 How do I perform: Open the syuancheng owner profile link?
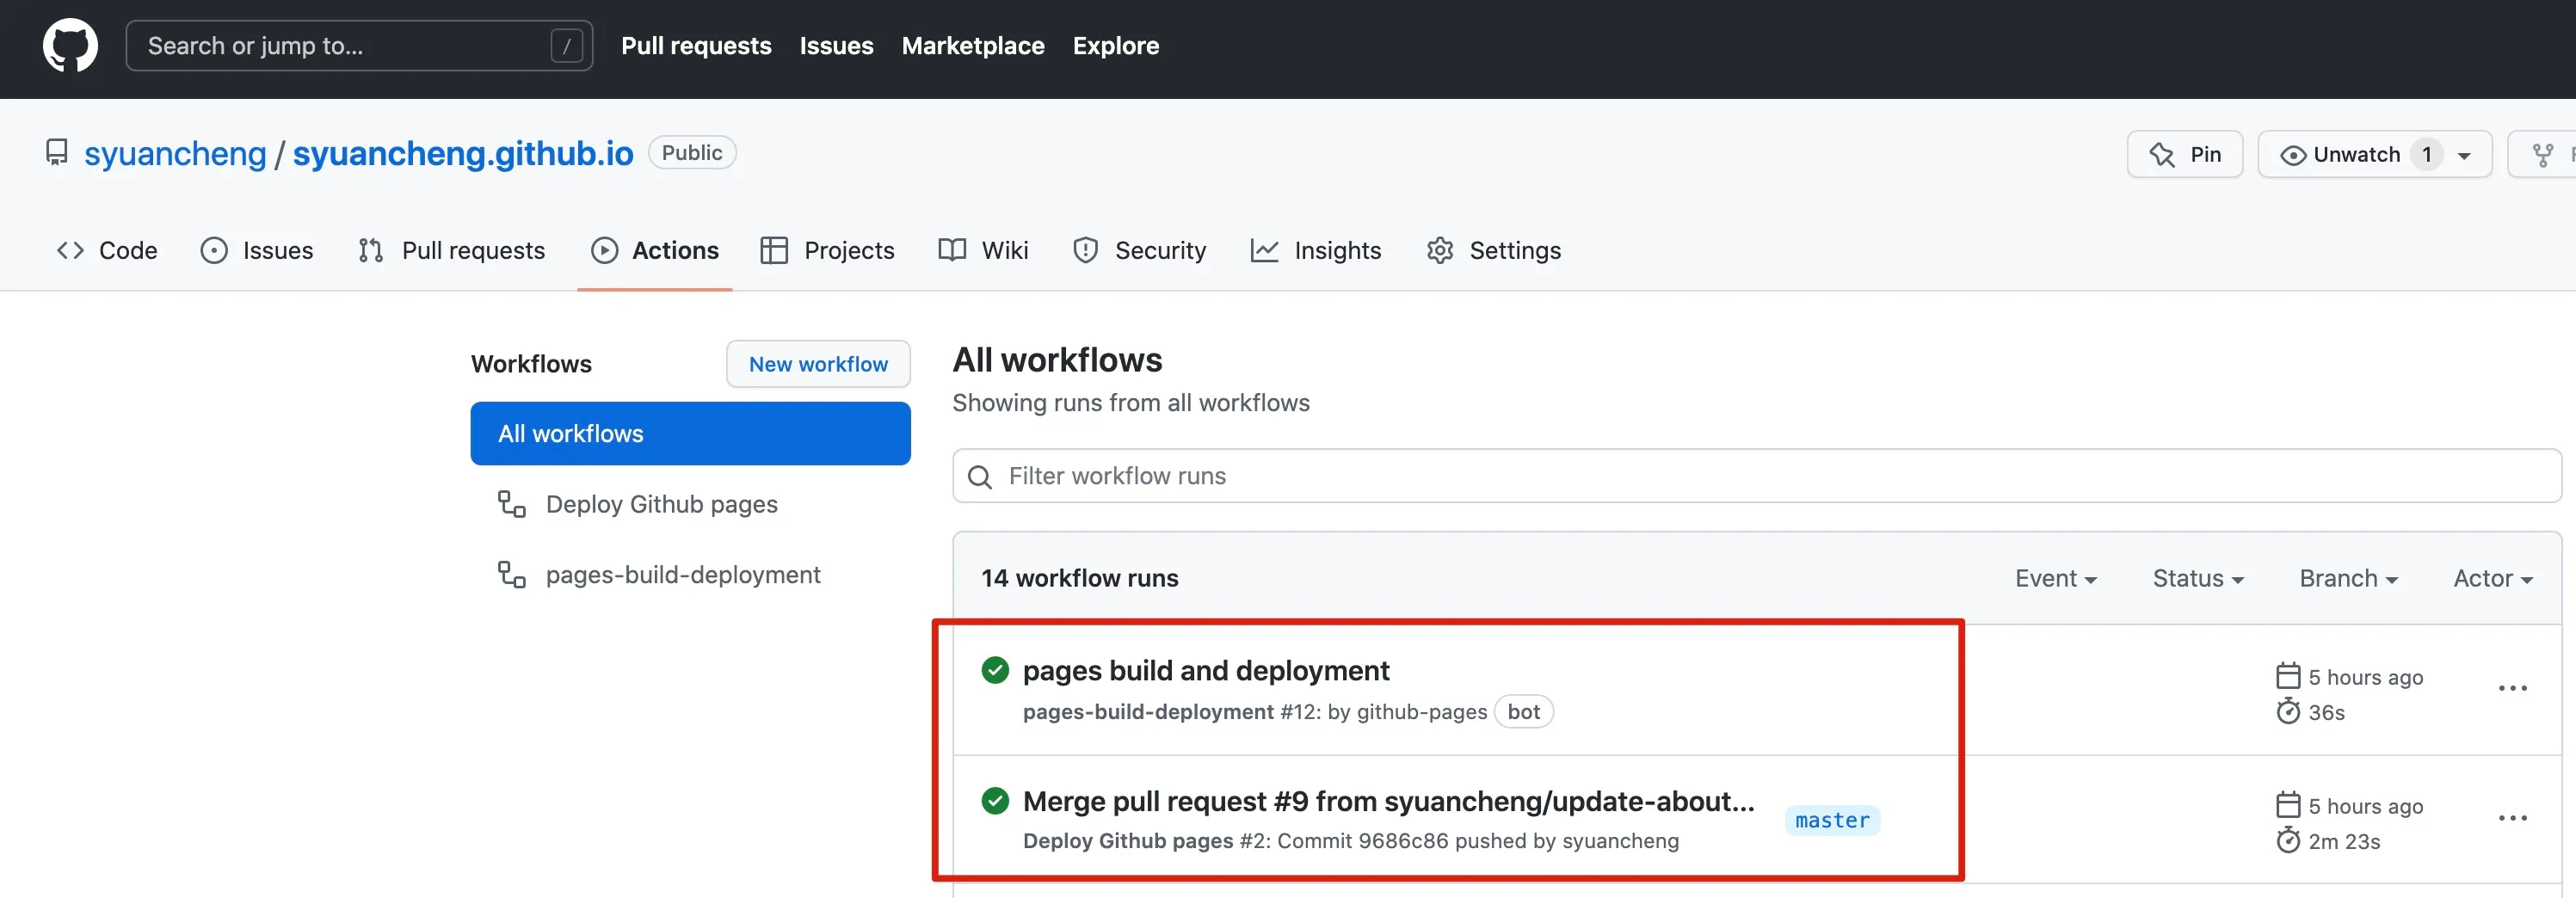pyautogui.click(x=175, y=153)
